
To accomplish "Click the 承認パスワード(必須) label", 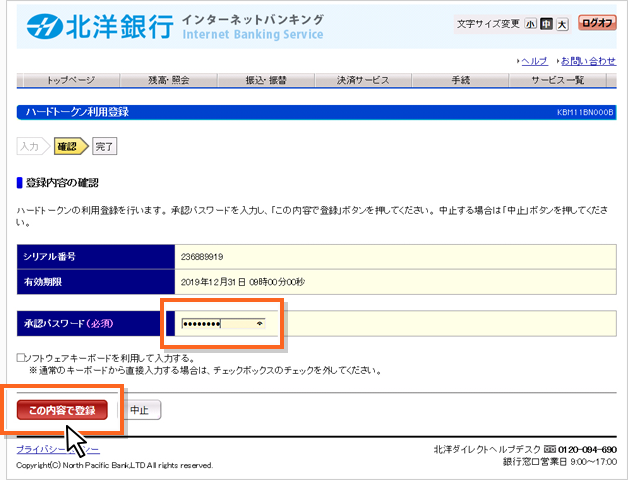I will click(x=68, y=323).
